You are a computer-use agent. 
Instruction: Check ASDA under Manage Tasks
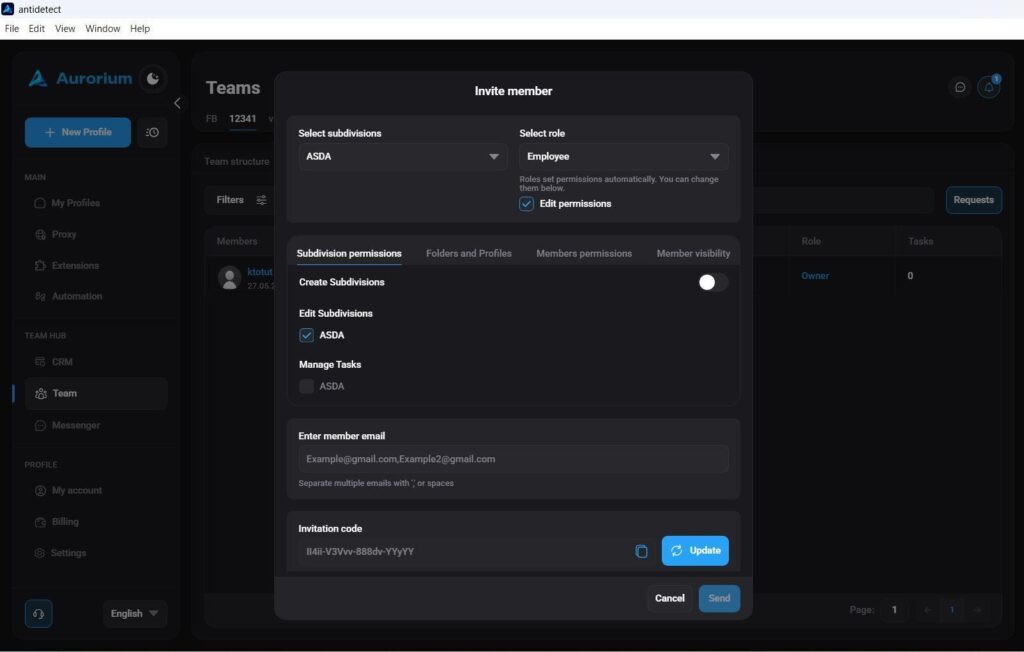(x=306, y=386)
